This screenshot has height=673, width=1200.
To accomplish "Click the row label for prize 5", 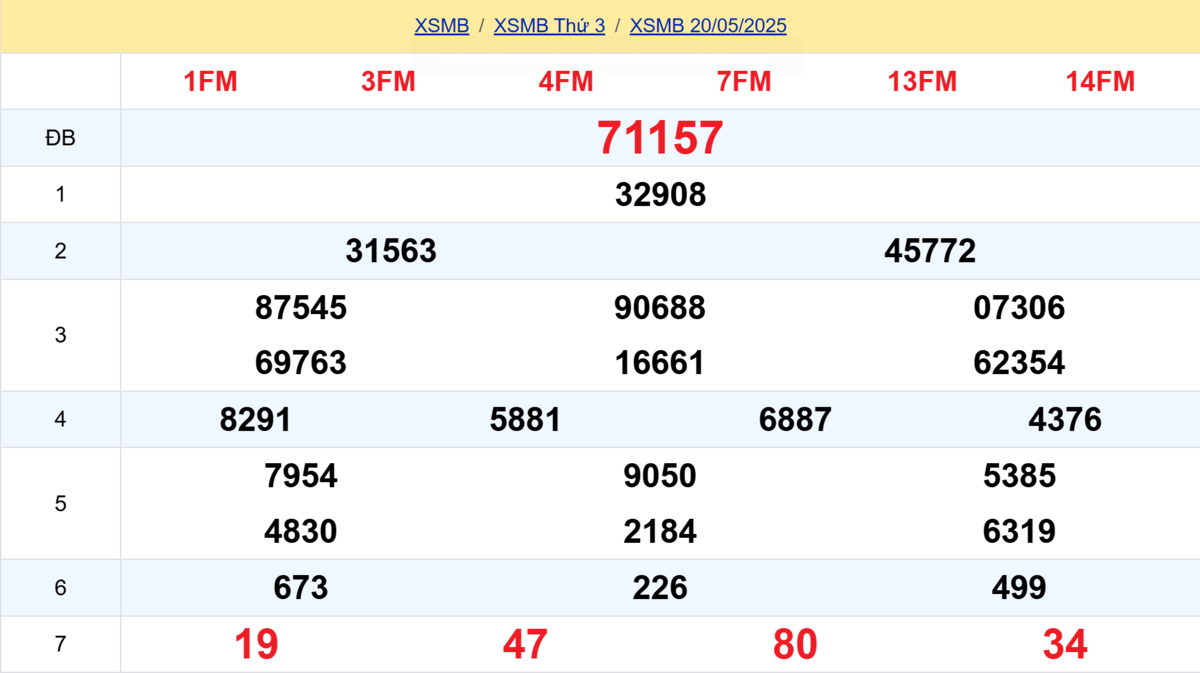I will [x=60, y=504].
